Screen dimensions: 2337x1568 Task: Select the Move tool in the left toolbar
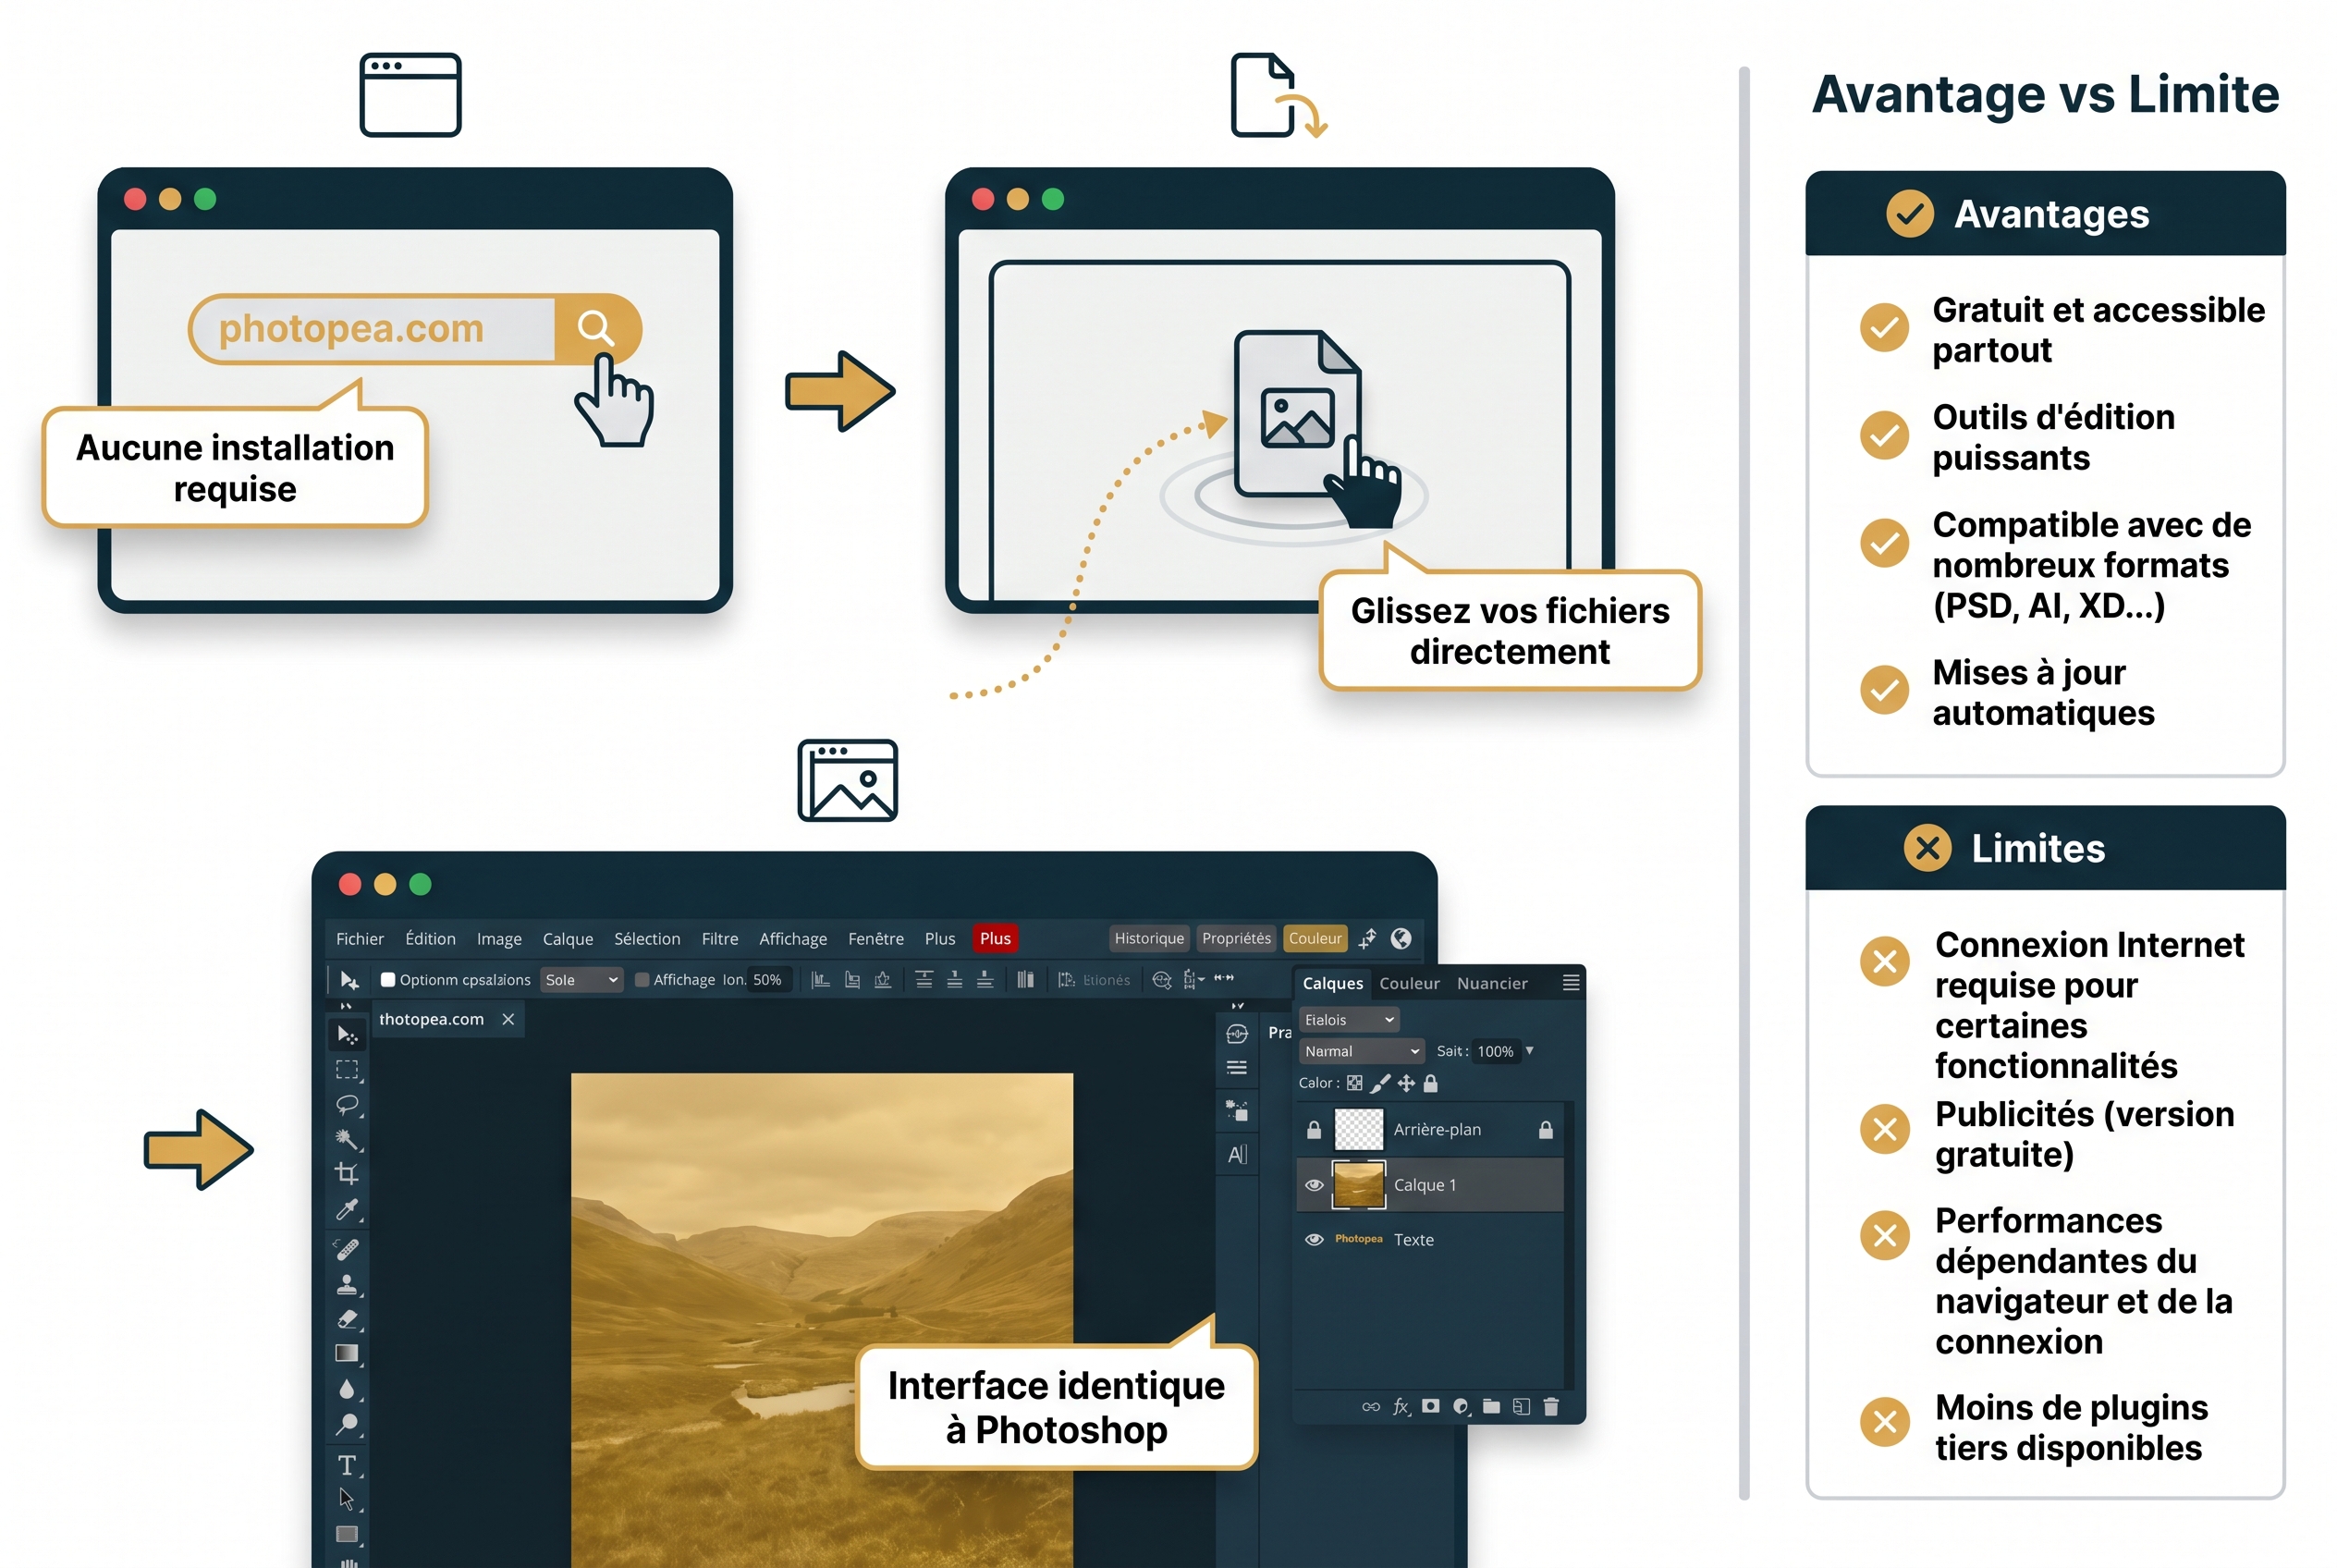[x=347, y=1035]
